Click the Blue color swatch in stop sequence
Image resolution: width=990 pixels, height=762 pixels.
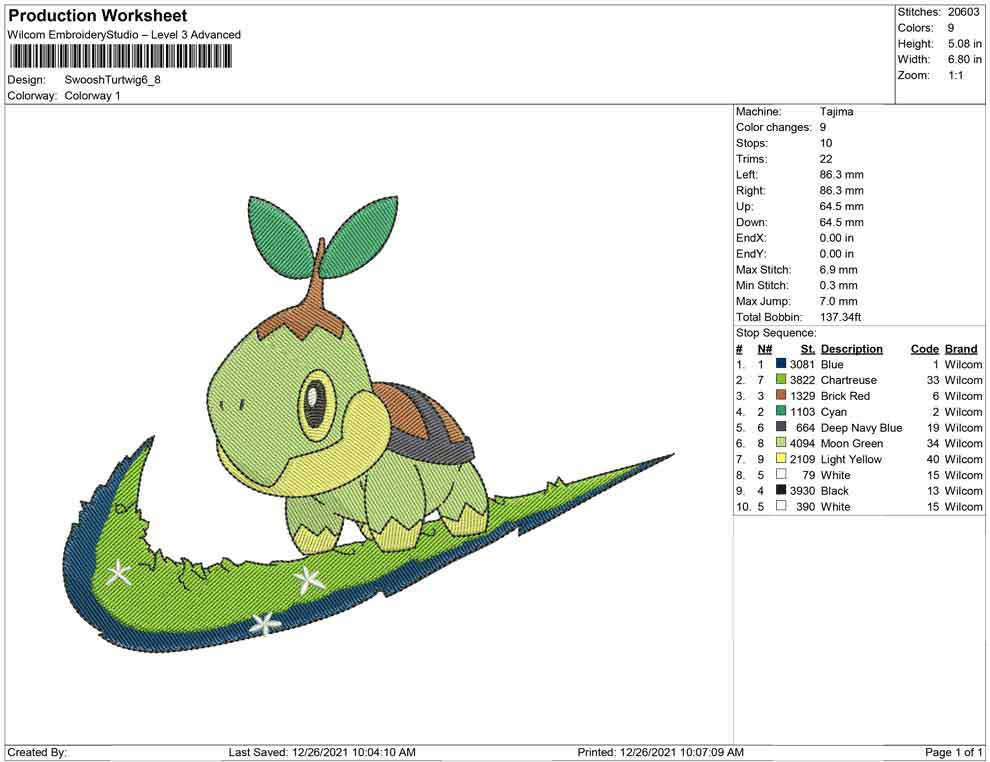(x=781, y=364)
